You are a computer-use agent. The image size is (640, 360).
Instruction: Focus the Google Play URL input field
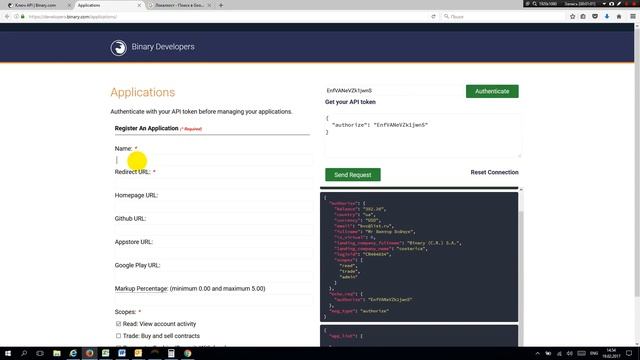[x=213, y=276]
